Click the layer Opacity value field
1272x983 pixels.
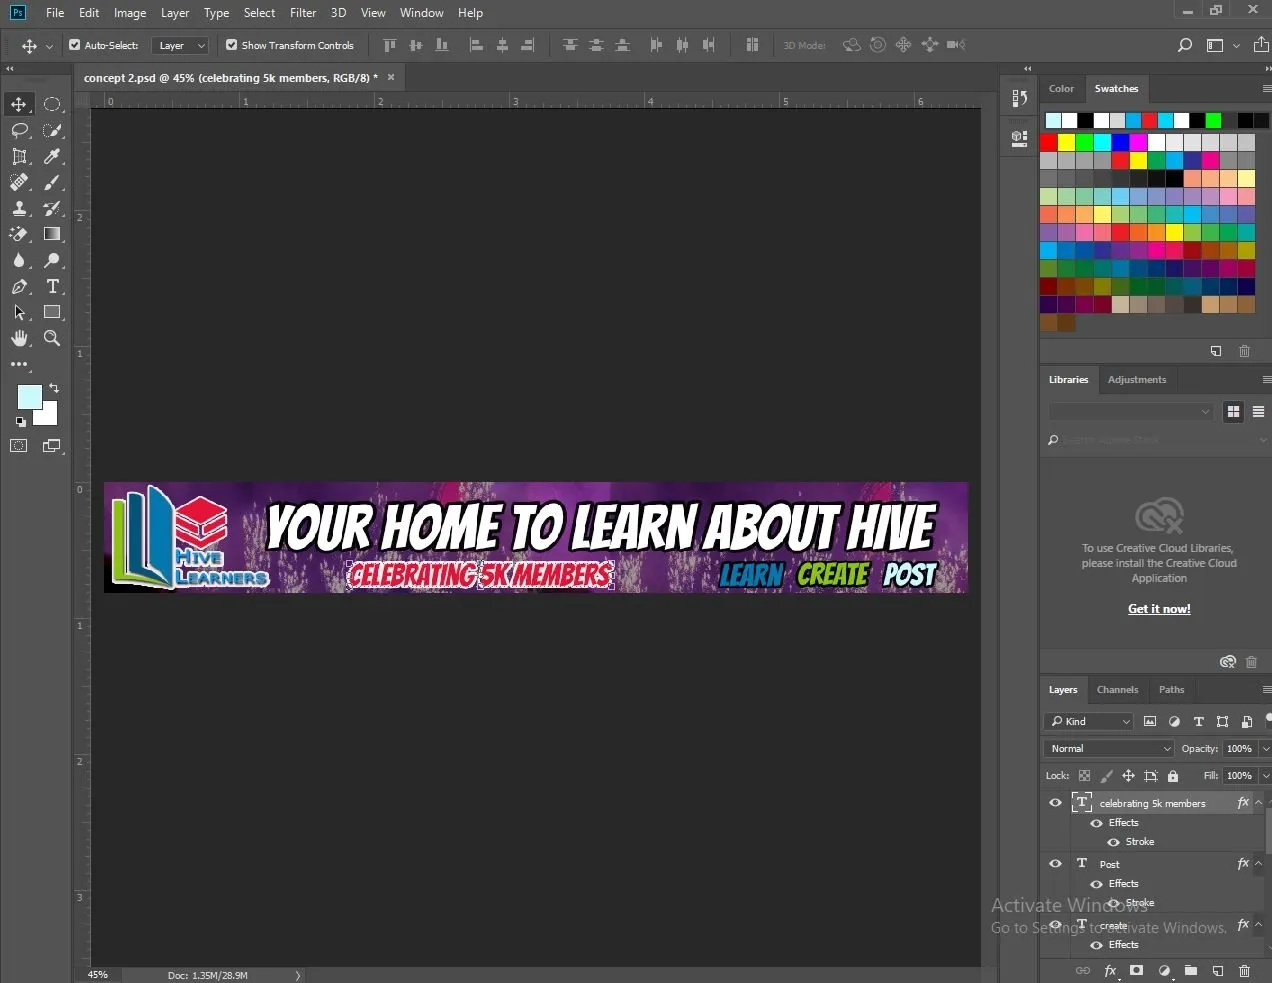(x=1238, y=748)
